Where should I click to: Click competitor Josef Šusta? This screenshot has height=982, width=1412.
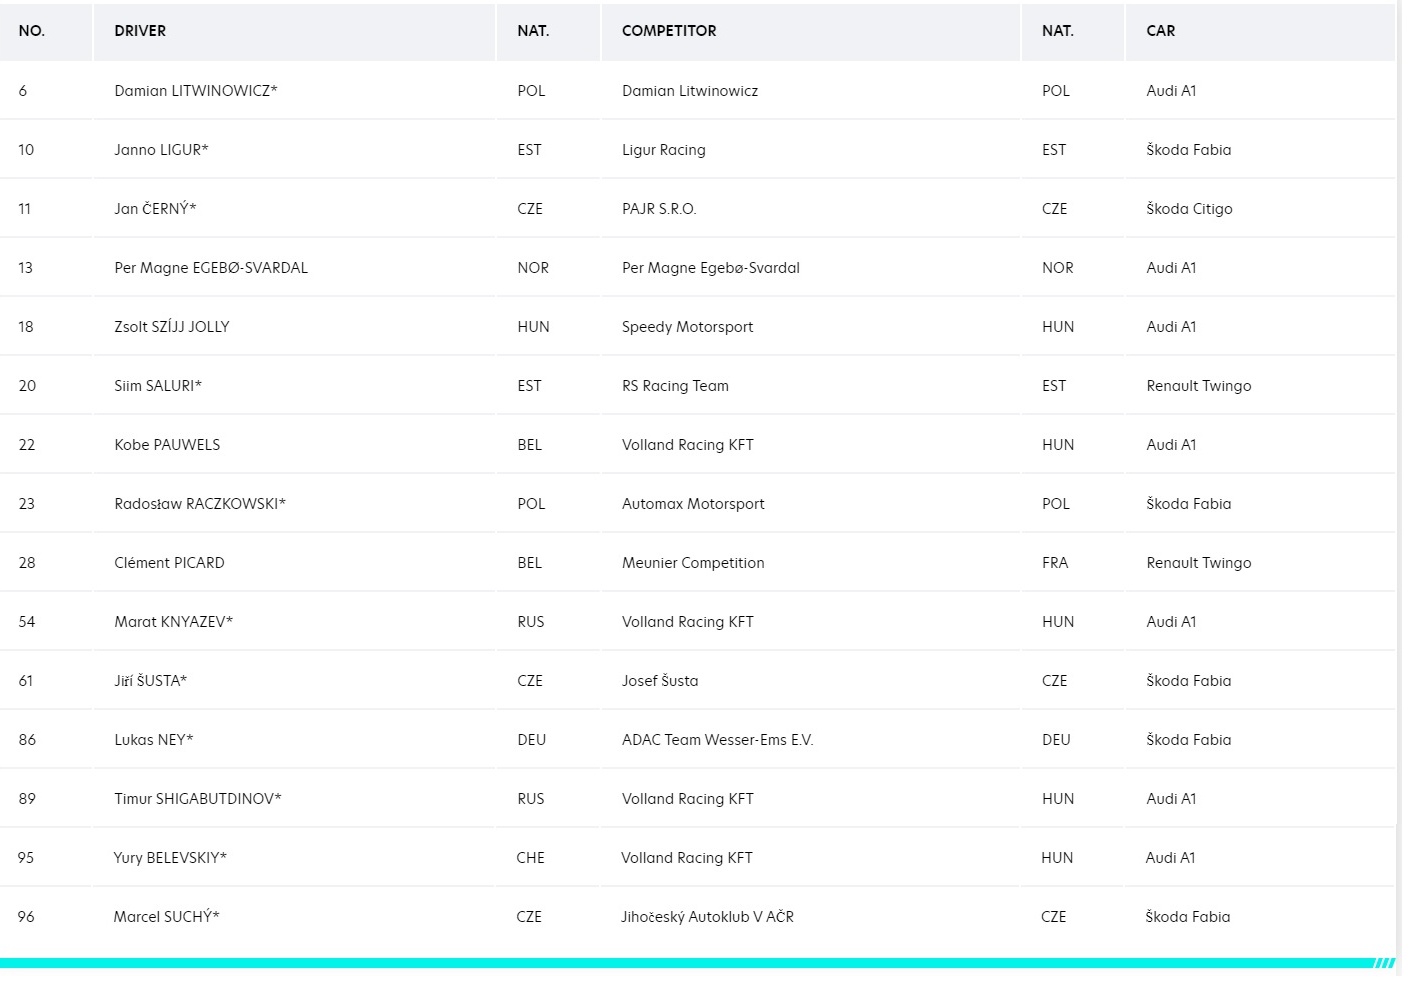click(x=660, y=681)
